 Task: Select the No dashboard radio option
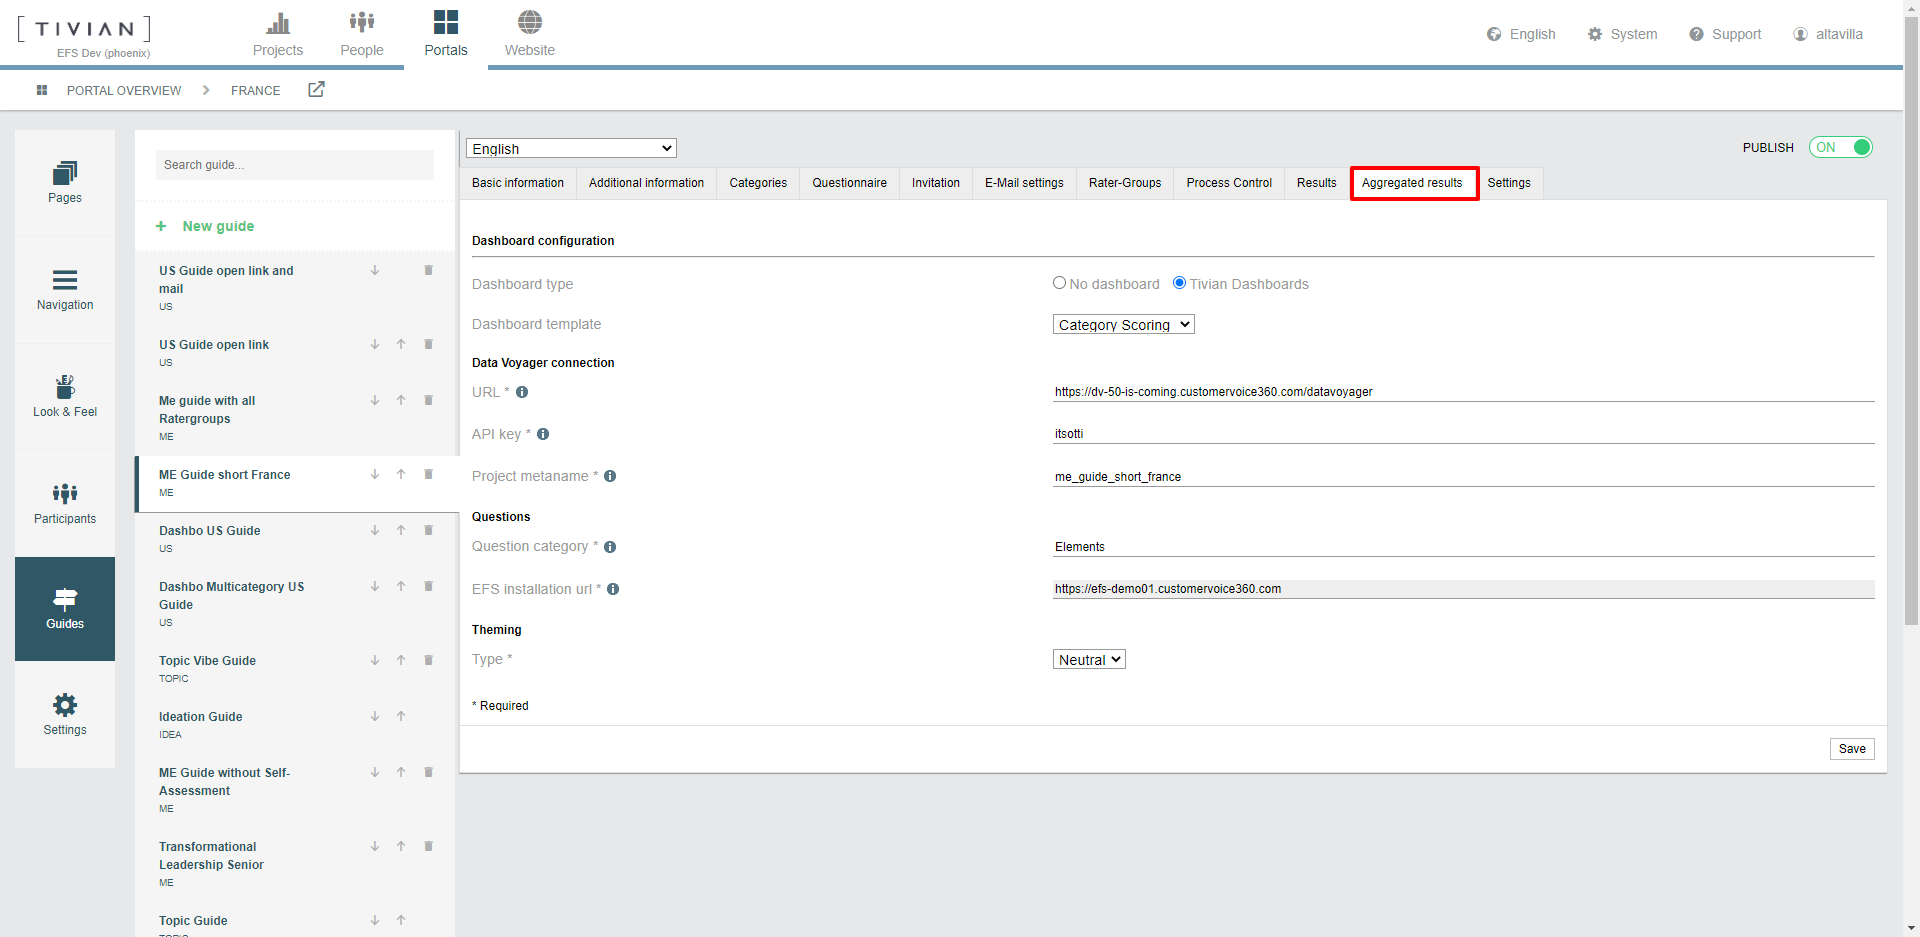pyautogui.click(x=1059, y=283)
